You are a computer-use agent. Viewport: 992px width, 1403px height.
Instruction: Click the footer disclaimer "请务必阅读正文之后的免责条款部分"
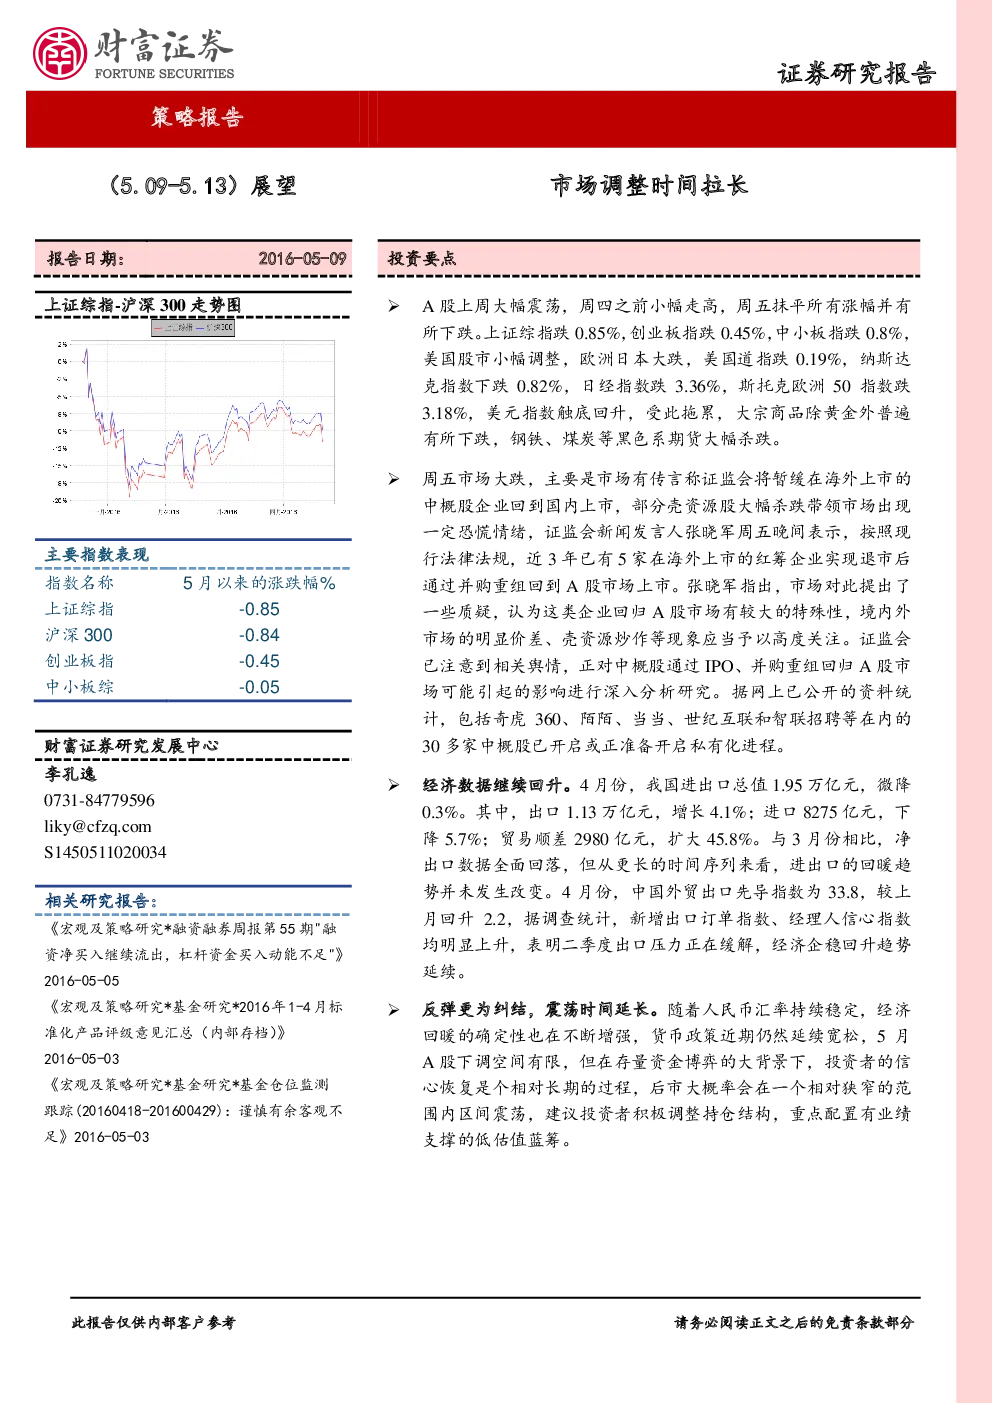794,1322
